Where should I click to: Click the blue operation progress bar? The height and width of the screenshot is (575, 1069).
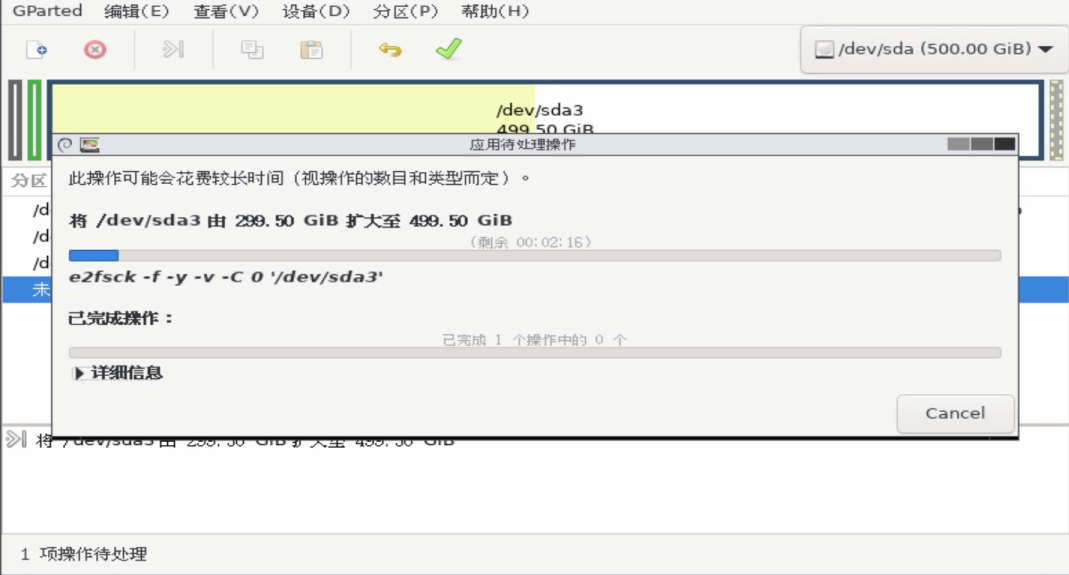pyautogui.click(x=534, y=256)
